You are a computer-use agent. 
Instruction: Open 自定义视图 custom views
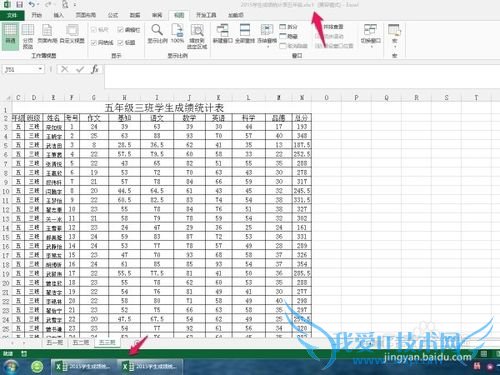[72, 34]
